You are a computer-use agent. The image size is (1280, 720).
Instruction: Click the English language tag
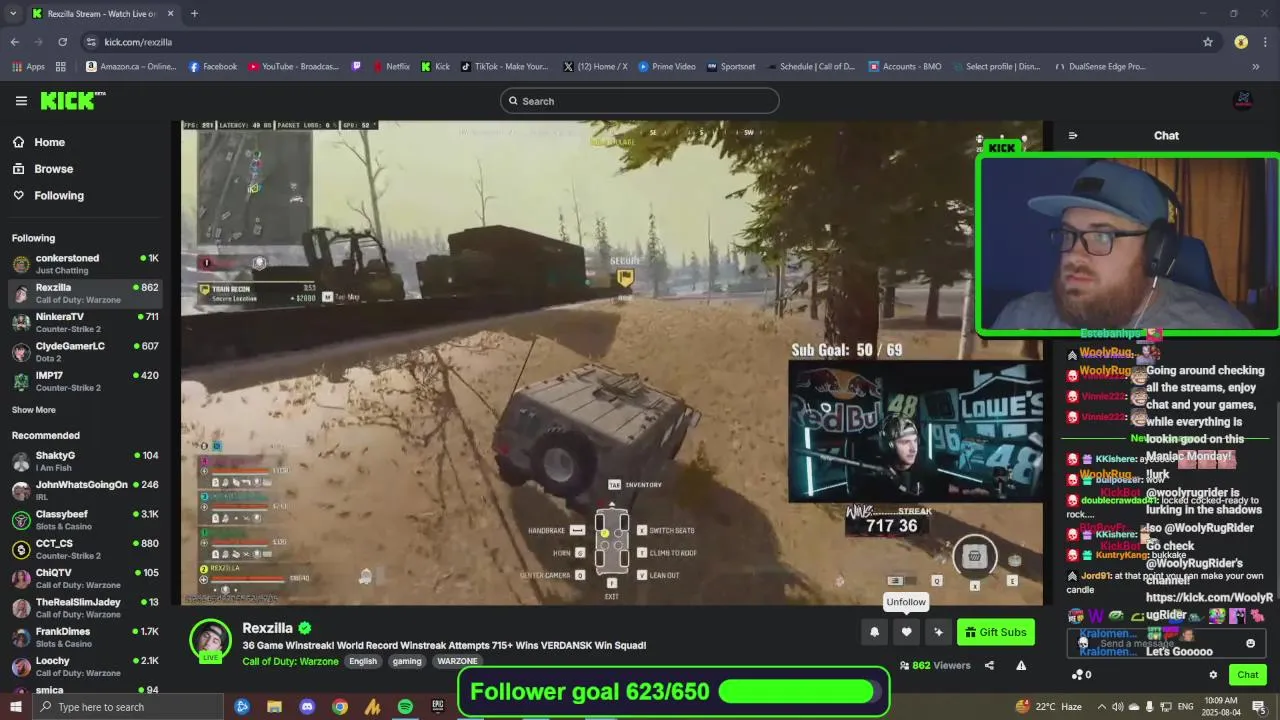coord(363,661)
